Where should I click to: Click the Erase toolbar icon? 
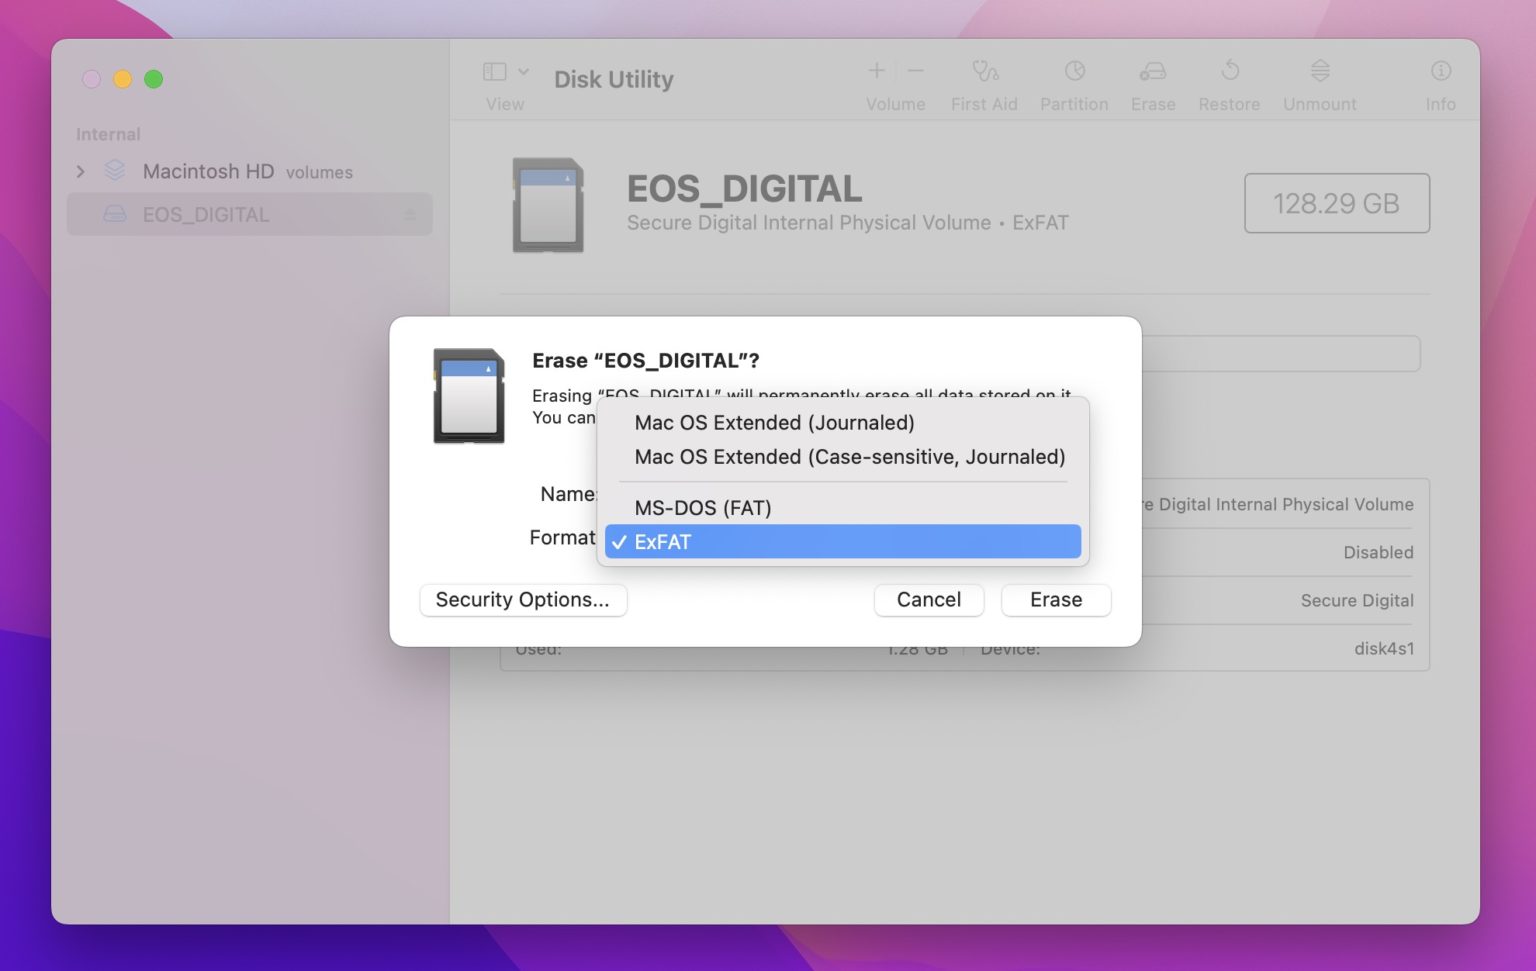coord(1153,71)
